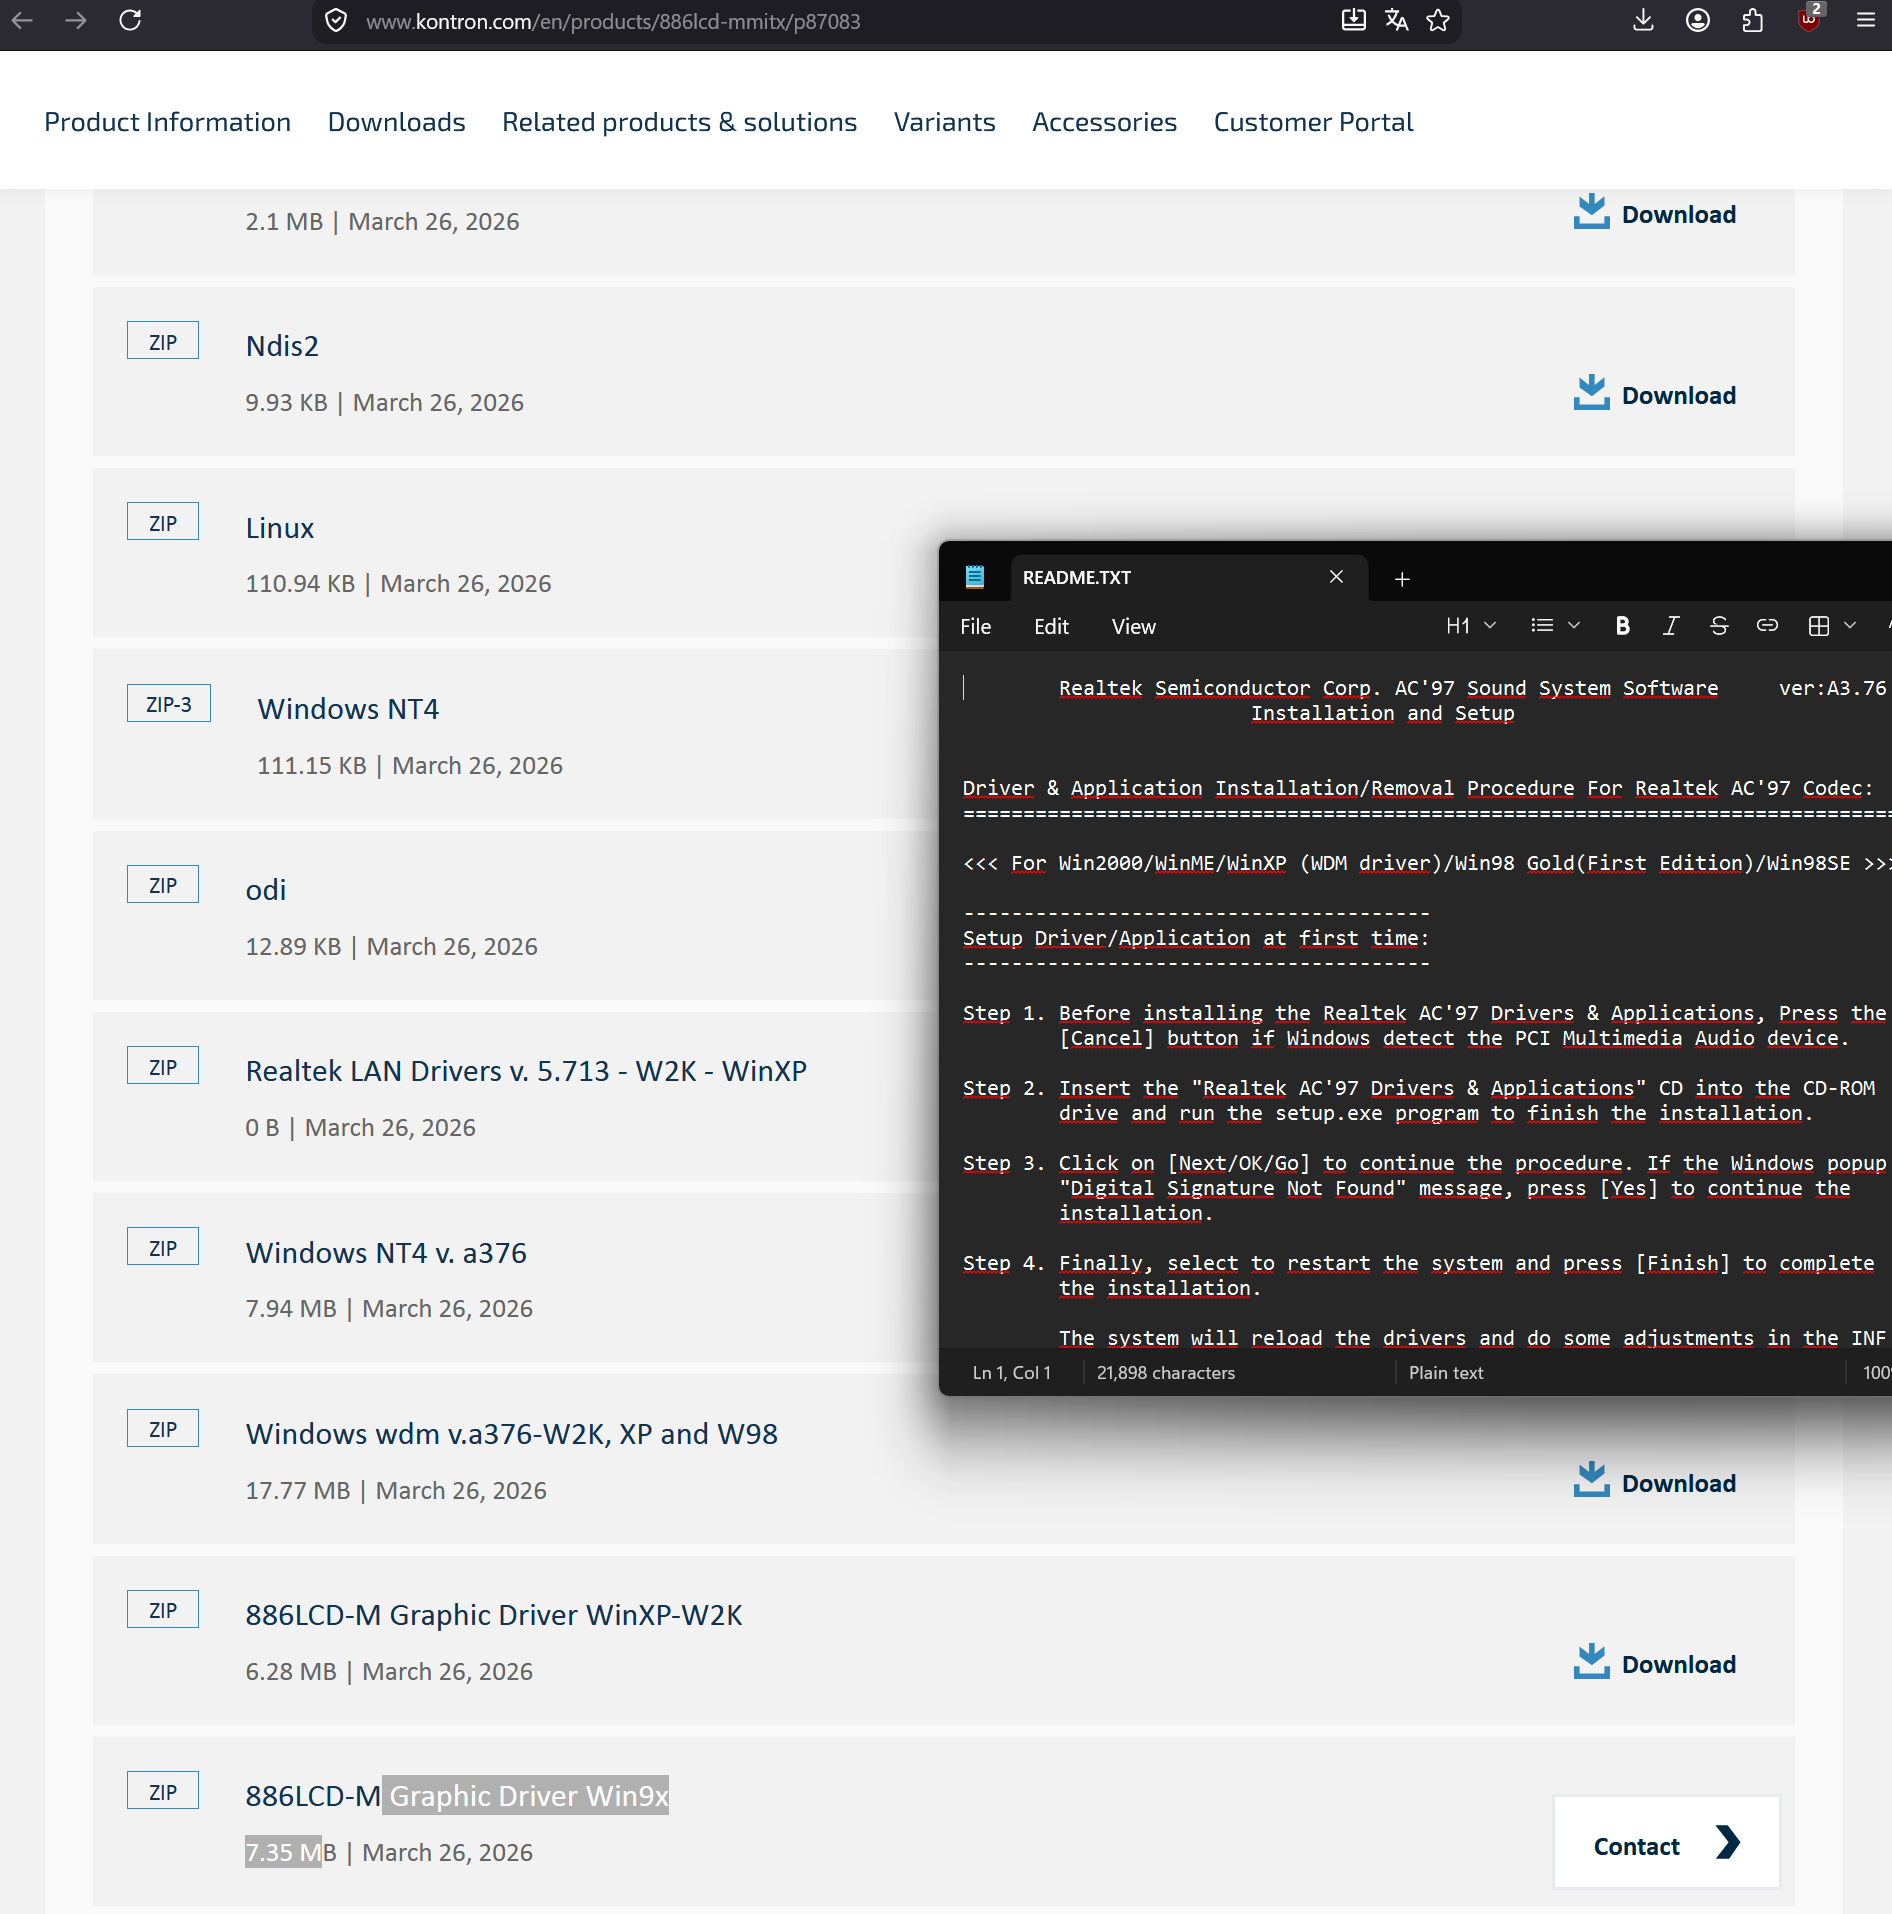Go to Product Information section

point(168,122)
